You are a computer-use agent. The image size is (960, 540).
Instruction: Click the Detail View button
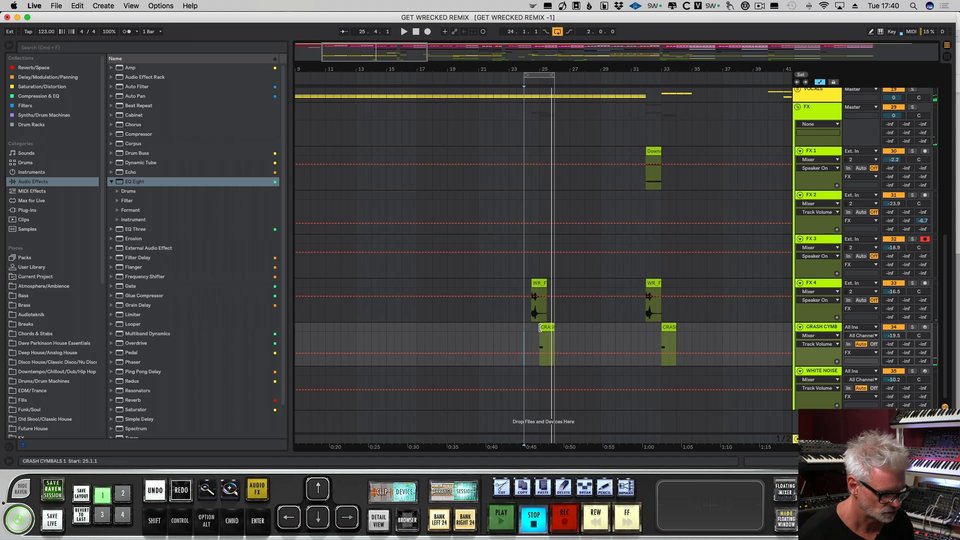(379, 520)
